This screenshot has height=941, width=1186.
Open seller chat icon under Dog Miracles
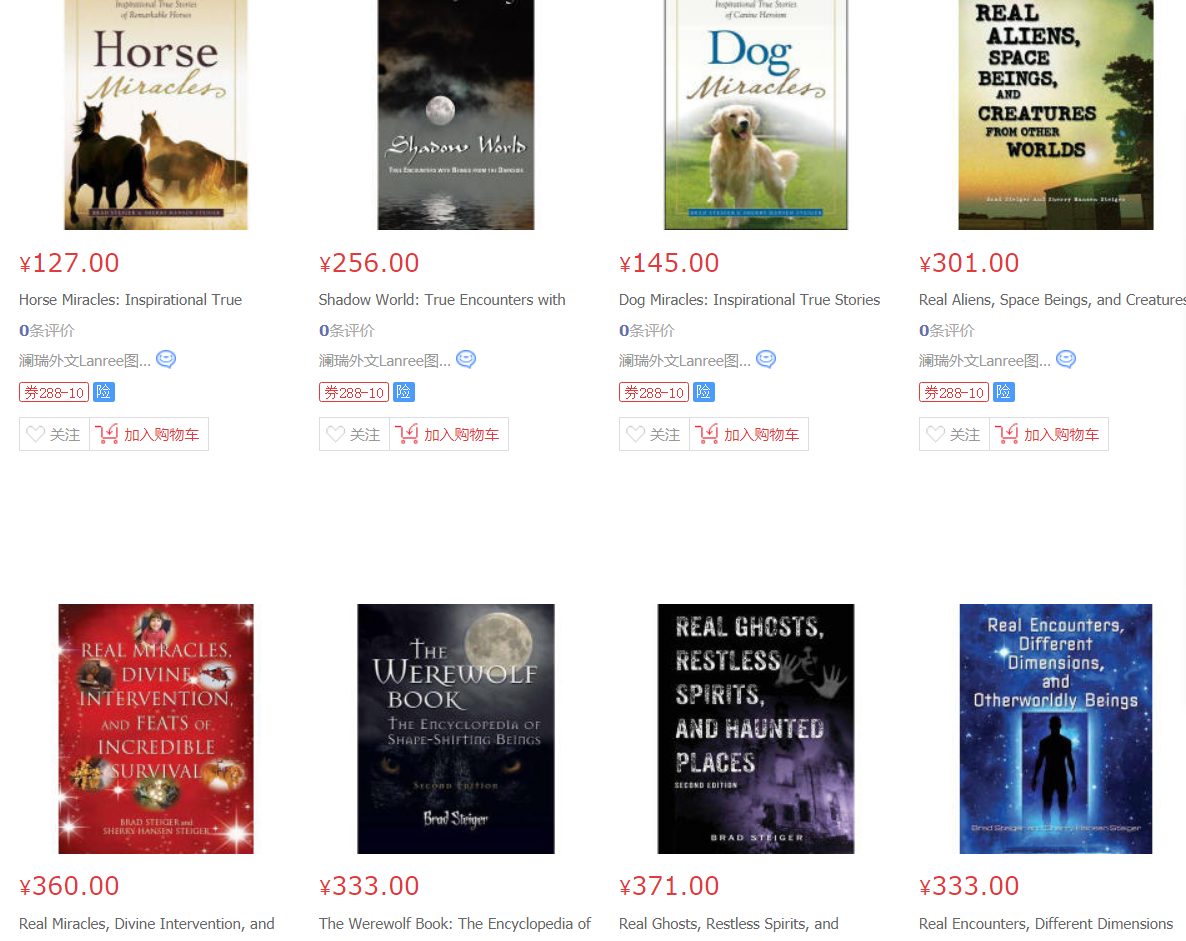click(x=766, y=359)
